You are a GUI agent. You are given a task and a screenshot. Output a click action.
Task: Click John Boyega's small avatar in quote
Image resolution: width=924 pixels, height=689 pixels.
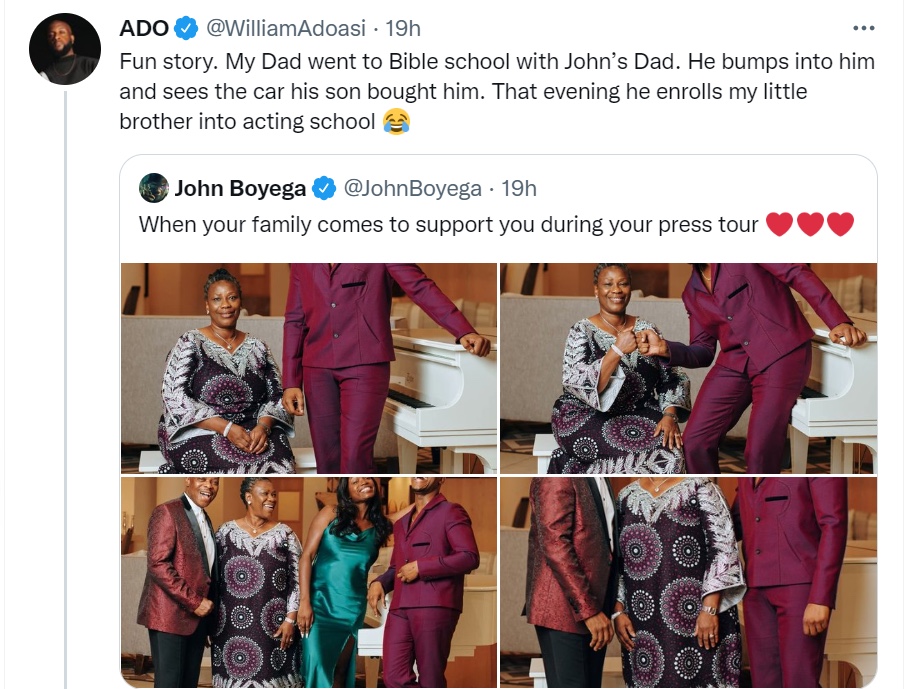pyautogui.click(x=154, y=188)
